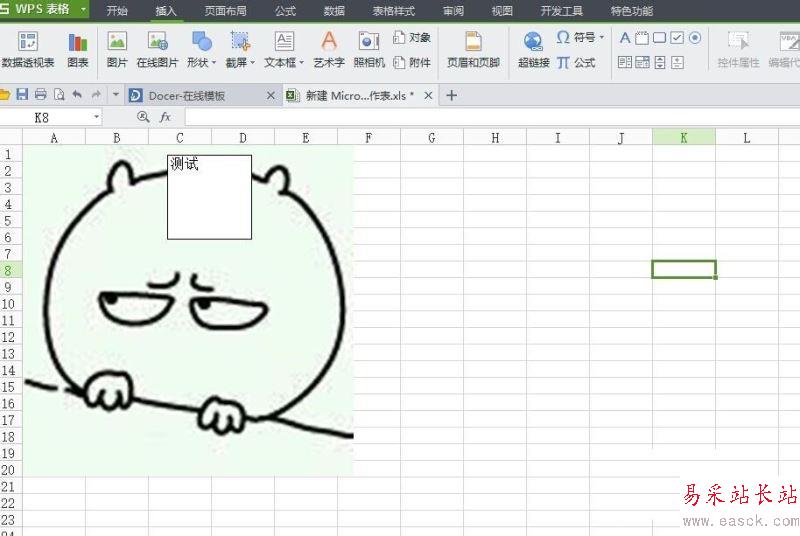The image size is (800, 536).
Task: Select the Group Box form control
Action: [642, 38]
